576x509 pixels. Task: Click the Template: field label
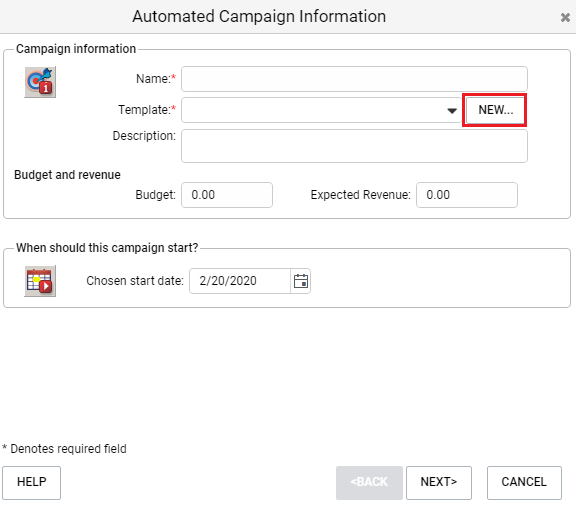pyautogui.click(x=147, y=110)
